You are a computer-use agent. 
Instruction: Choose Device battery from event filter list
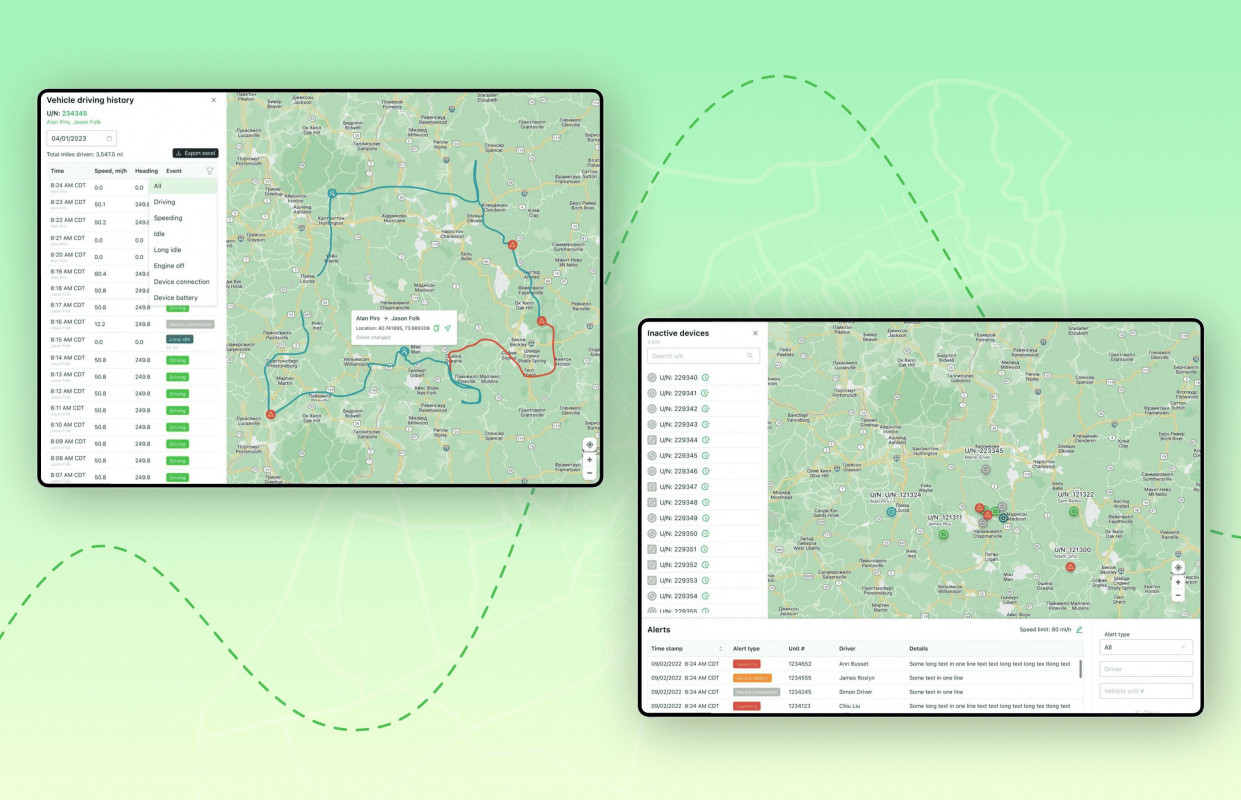tap(176, 298)
